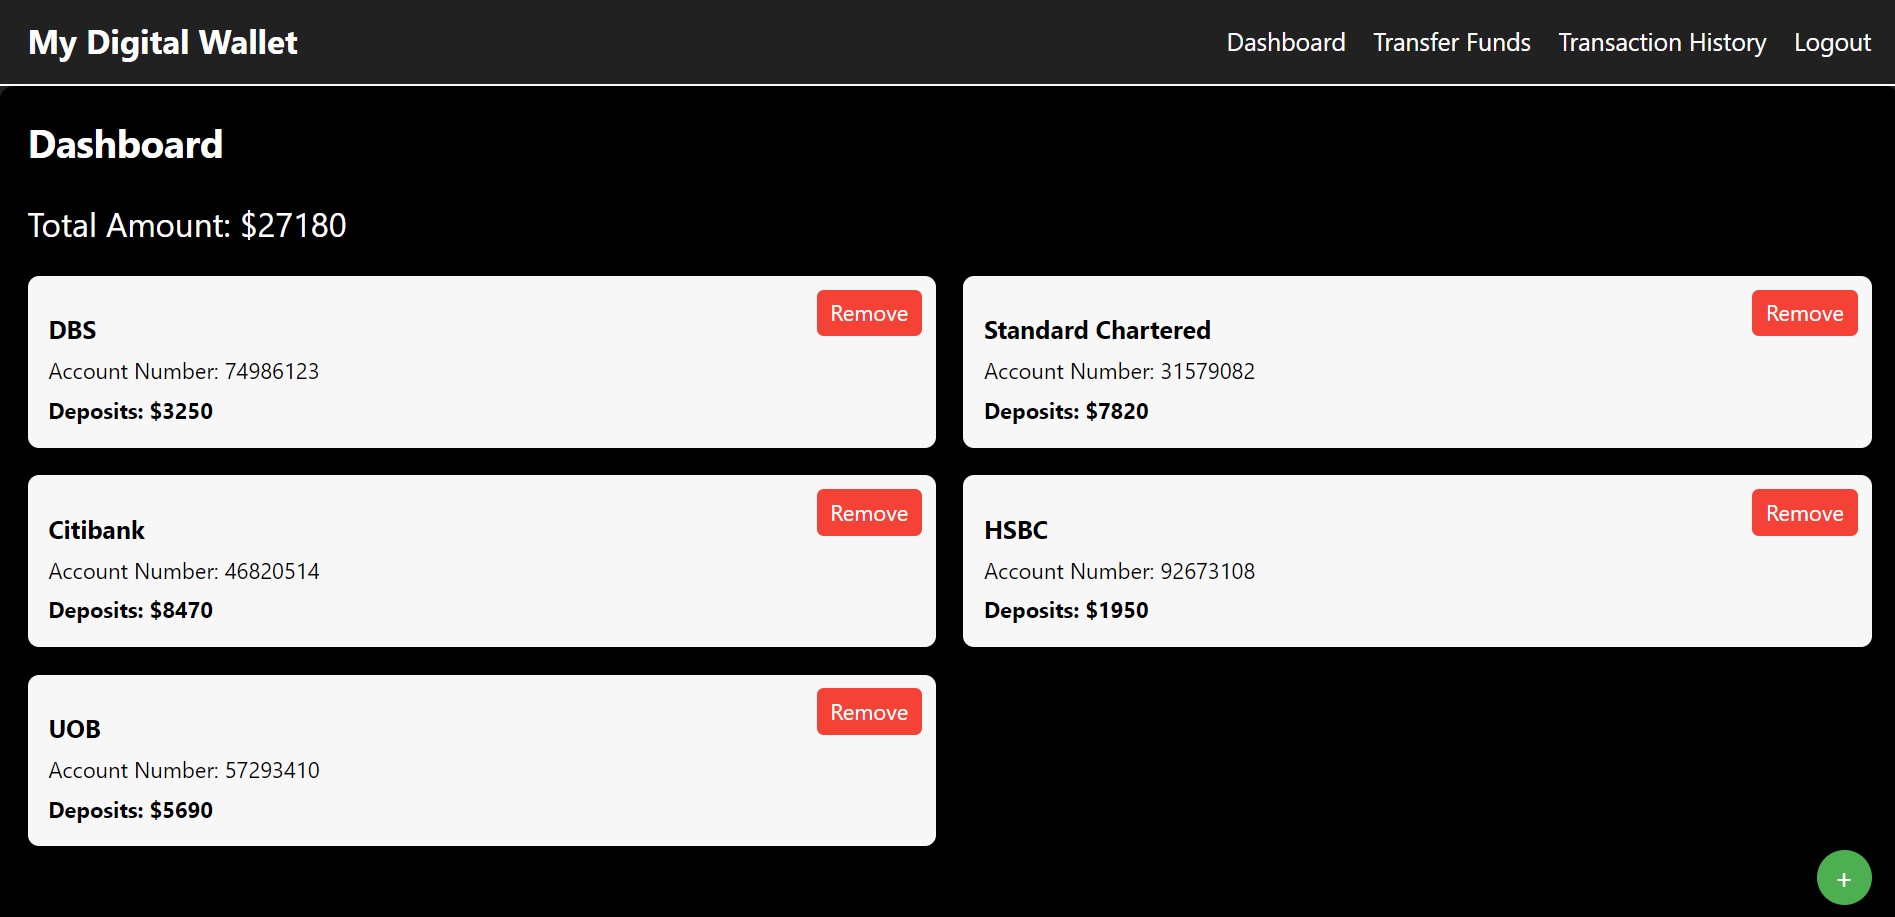Click Account Number: 31579082
The image size is (1895, 917).
click(1119, 371)
